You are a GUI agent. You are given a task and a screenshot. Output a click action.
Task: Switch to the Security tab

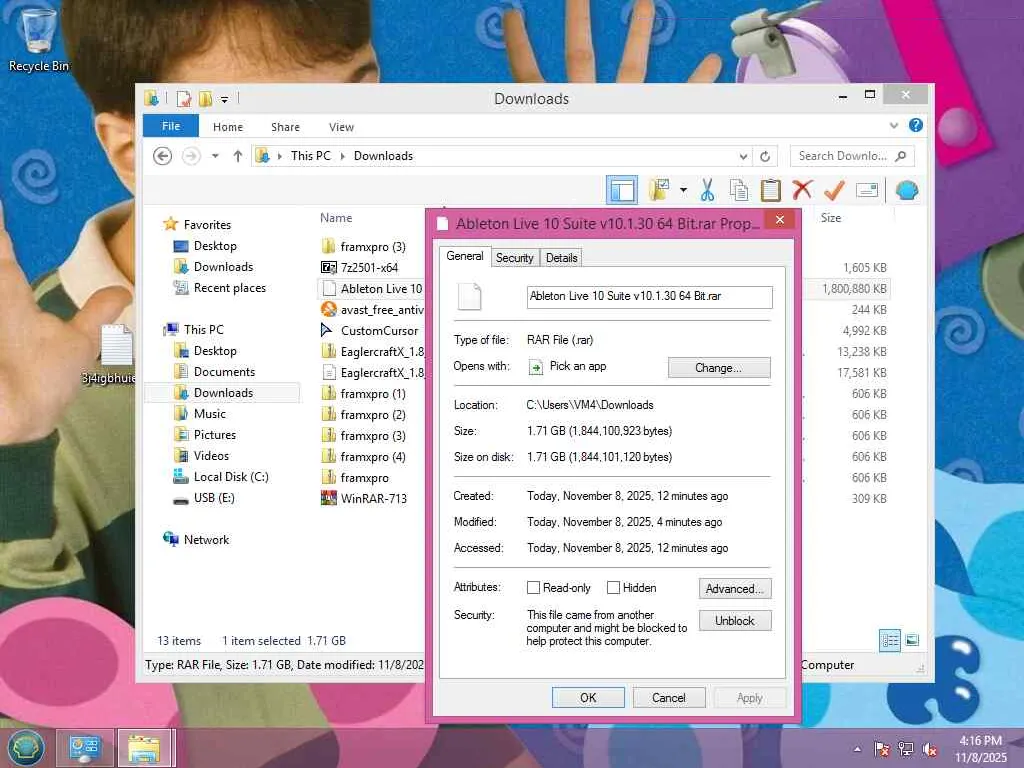click(x=515, y=258)
